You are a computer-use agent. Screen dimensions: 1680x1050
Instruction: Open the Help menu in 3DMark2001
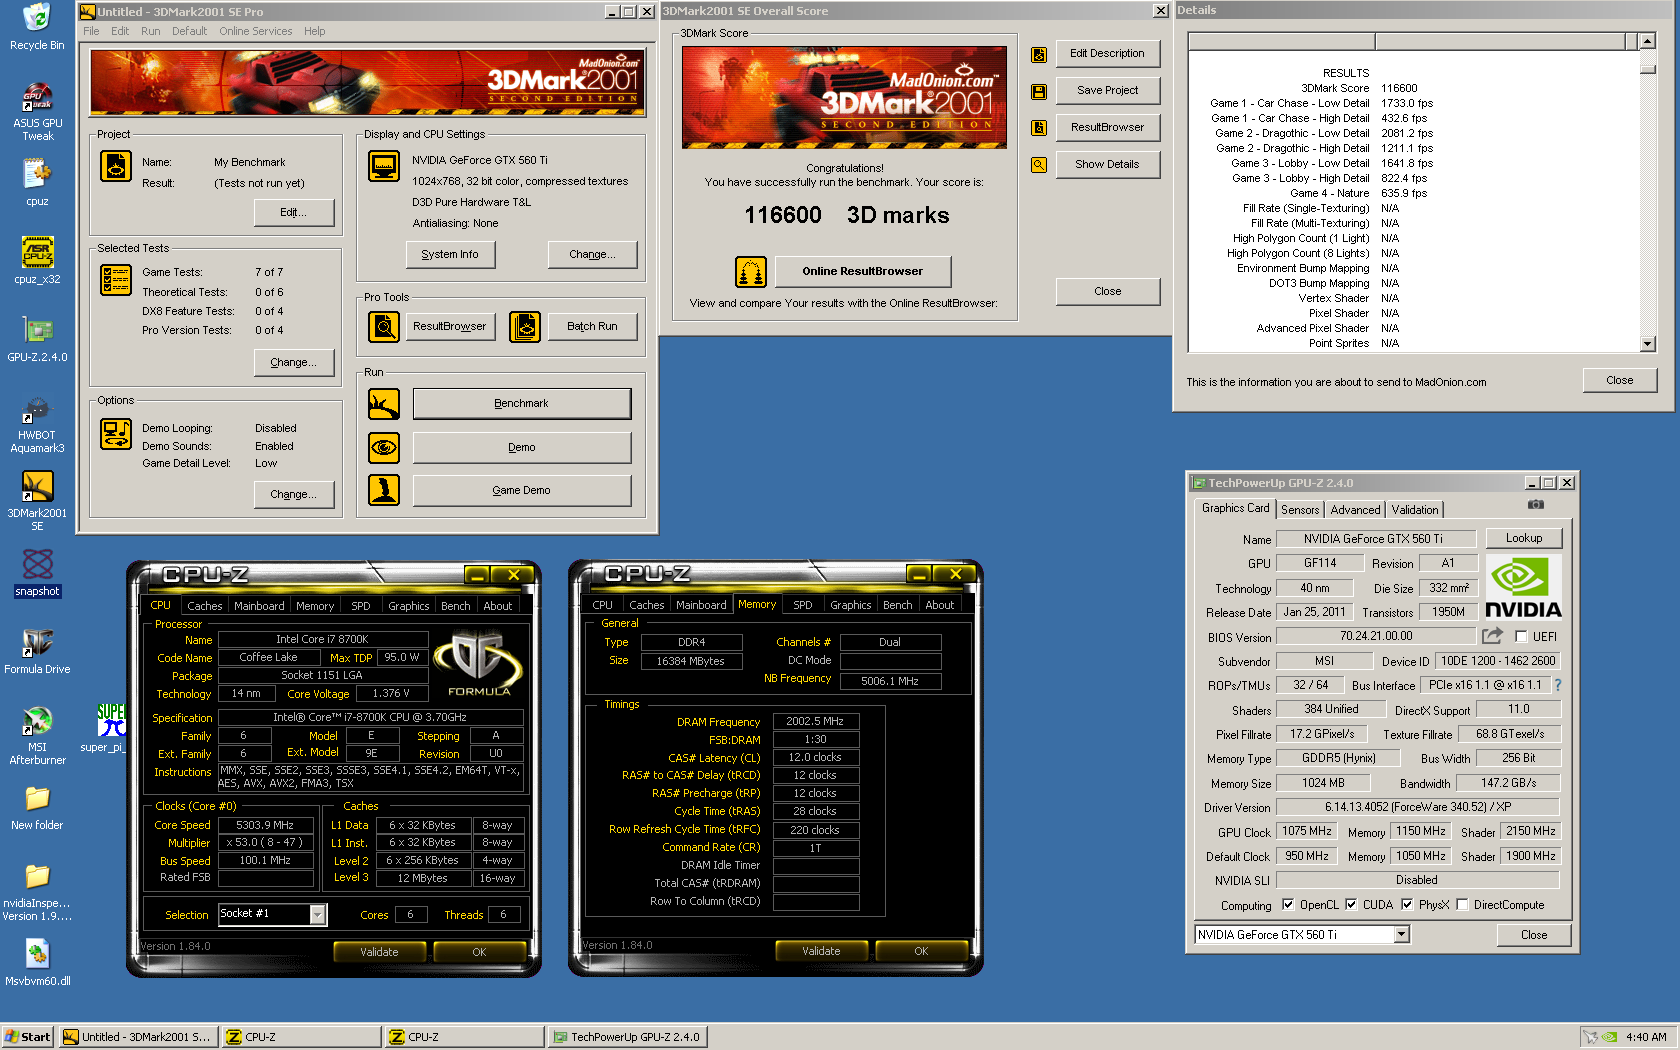[x=314, y=31]
